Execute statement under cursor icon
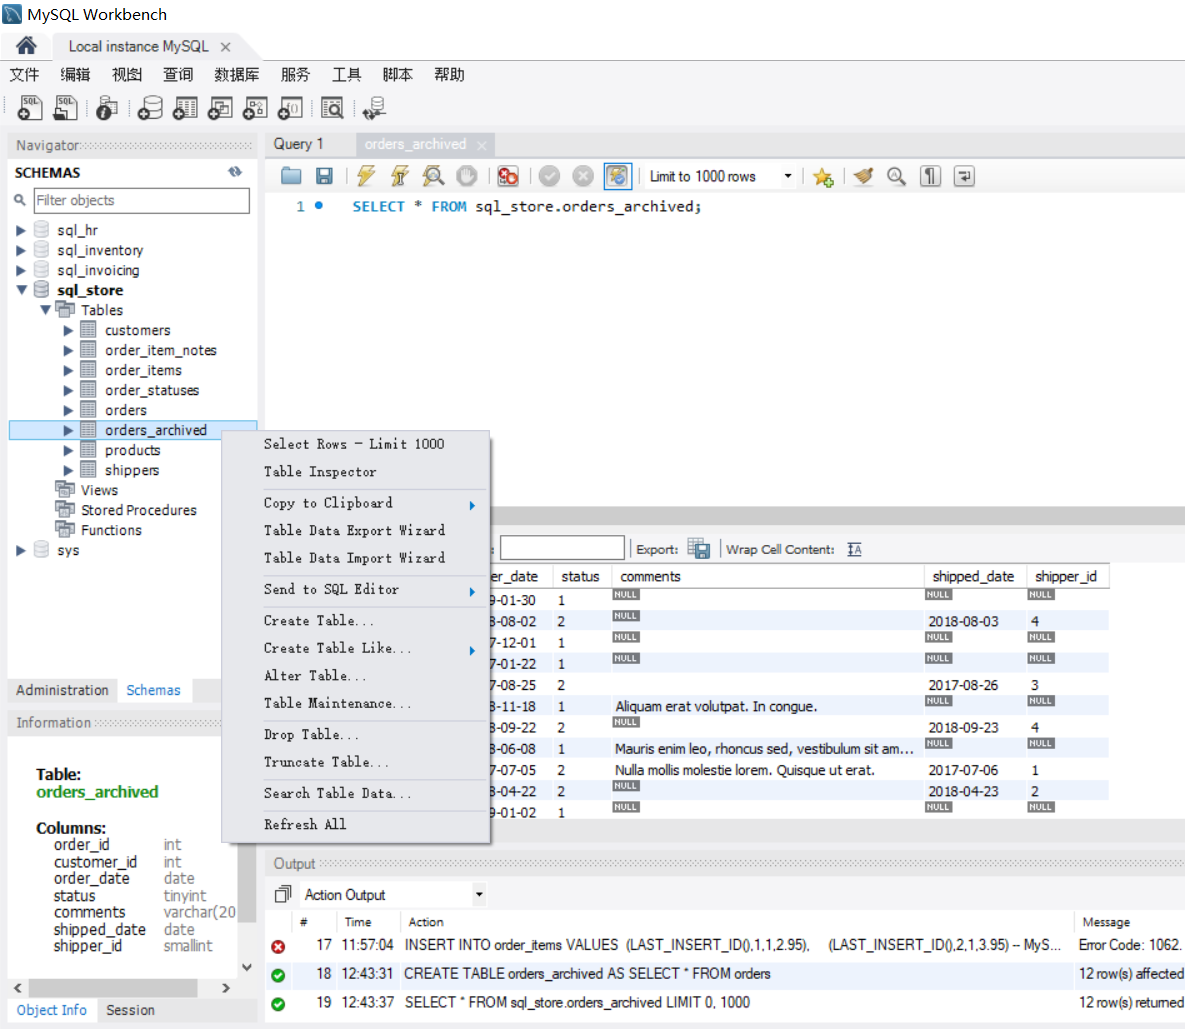Viewport: 1185px width, 1029px height. (399, 176)
